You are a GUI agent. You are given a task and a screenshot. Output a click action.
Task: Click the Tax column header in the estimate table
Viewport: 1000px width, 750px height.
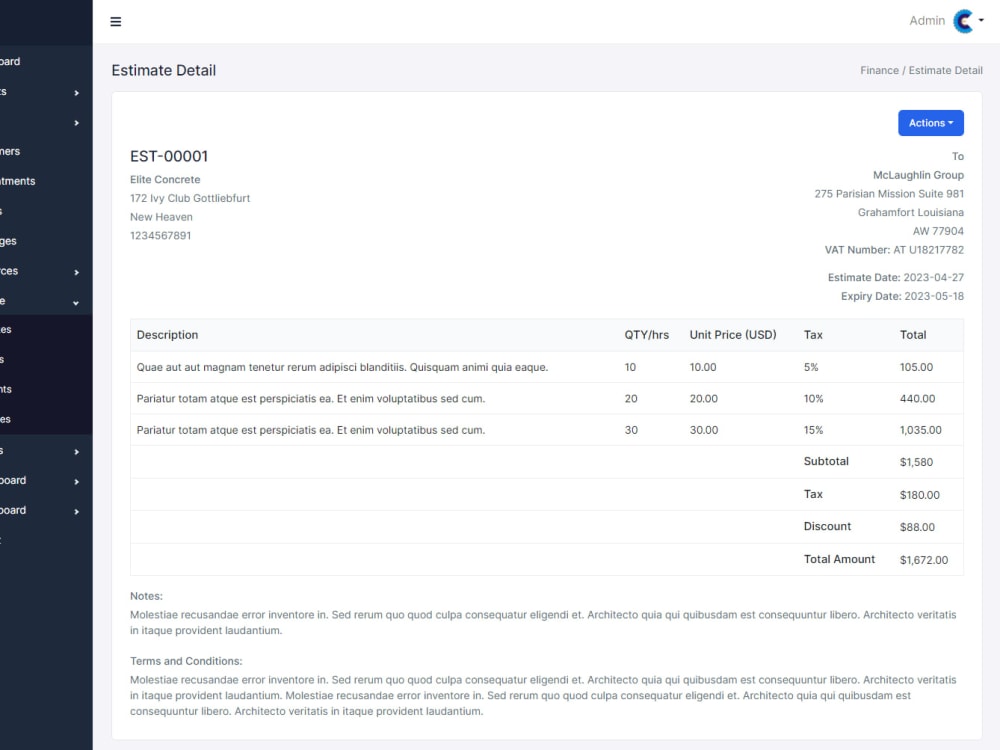813,335
